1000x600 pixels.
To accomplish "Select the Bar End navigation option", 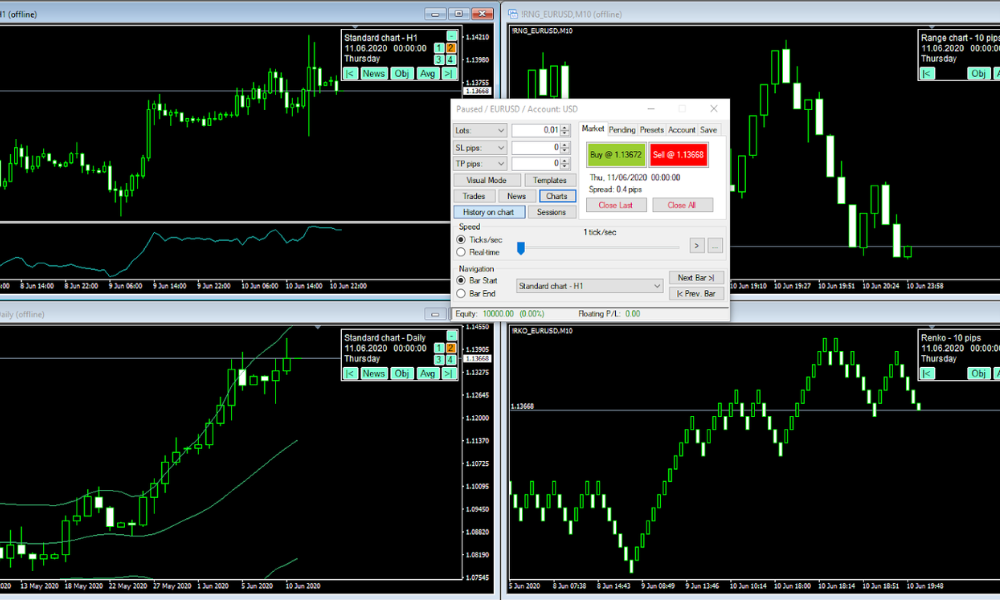I will [461, 294].
